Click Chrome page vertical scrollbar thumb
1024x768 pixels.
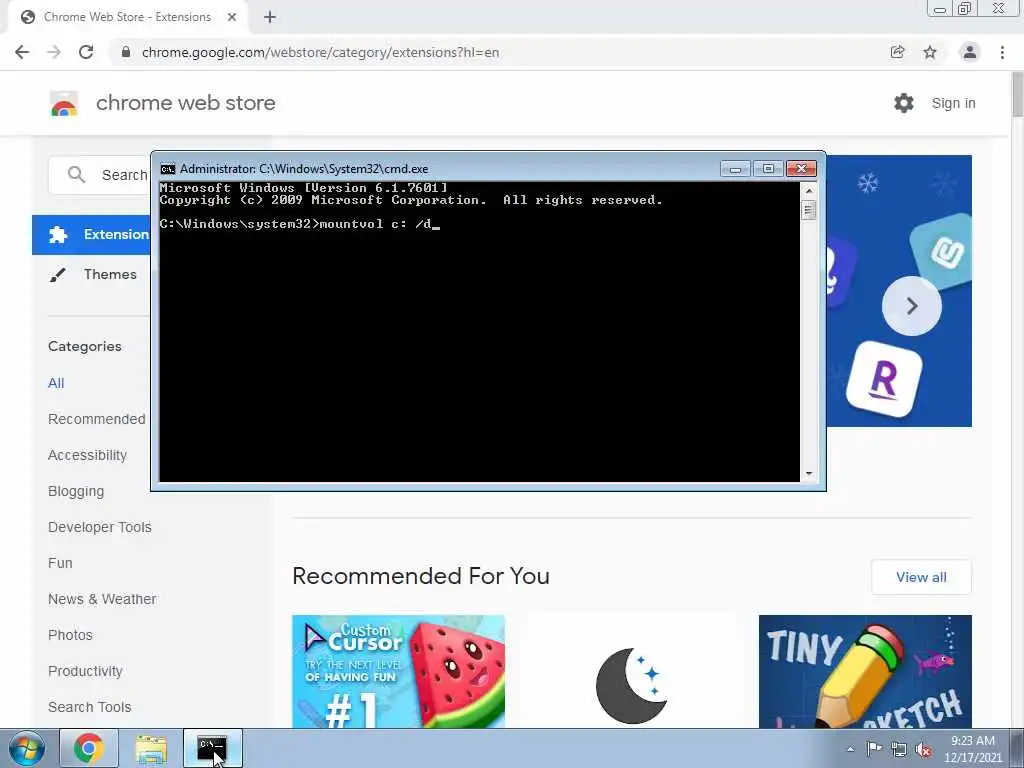(x=1017, y=95)
